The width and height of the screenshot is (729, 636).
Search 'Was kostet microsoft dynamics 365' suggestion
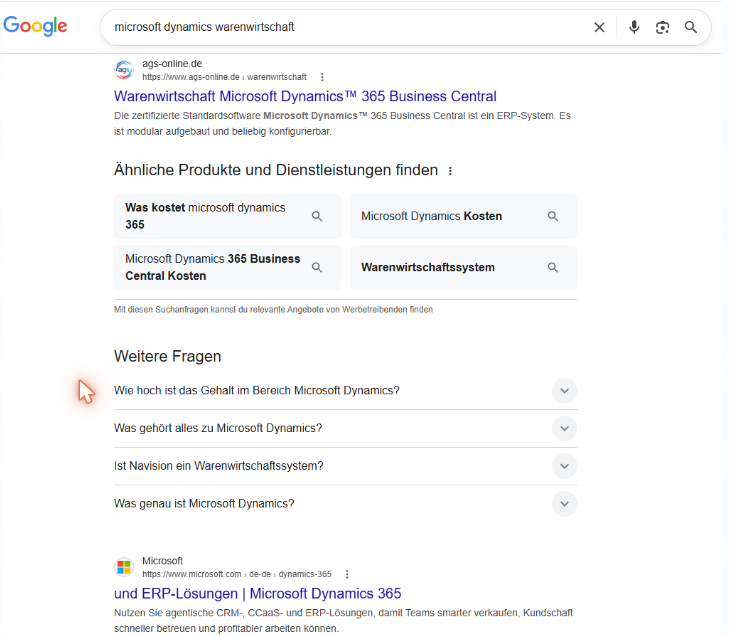pos(227,216)
